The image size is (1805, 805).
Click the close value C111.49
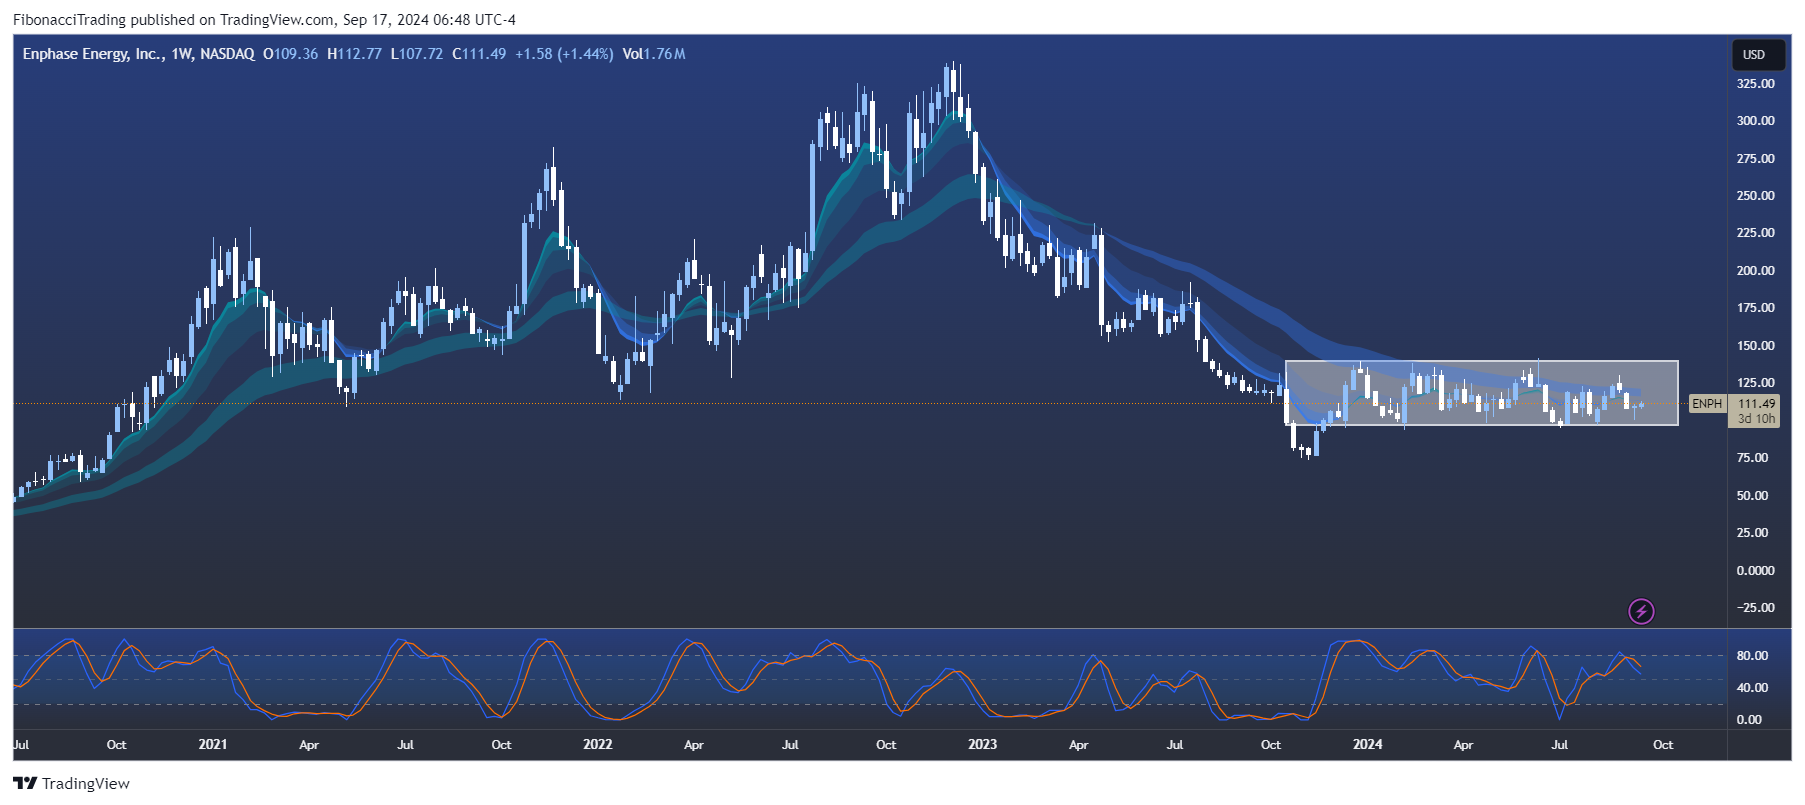(x=479, y=54)
